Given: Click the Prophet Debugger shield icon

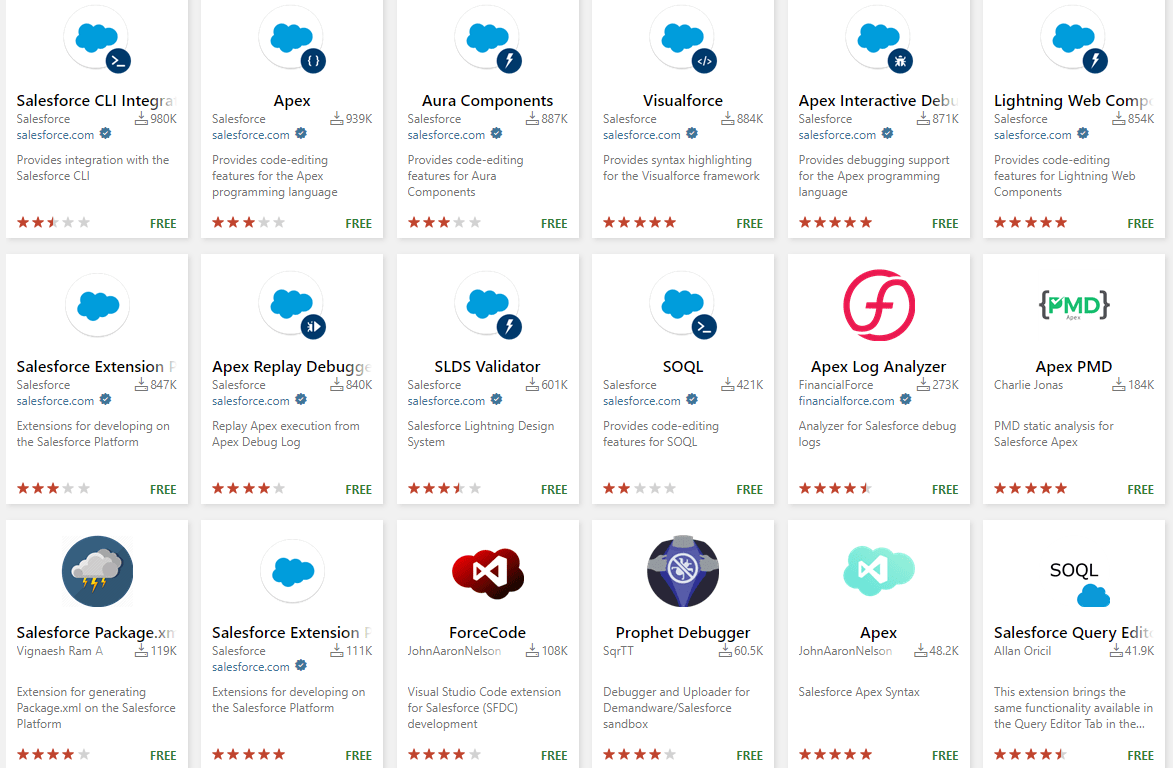Looking at the screenshot, I should coord(682,571).
